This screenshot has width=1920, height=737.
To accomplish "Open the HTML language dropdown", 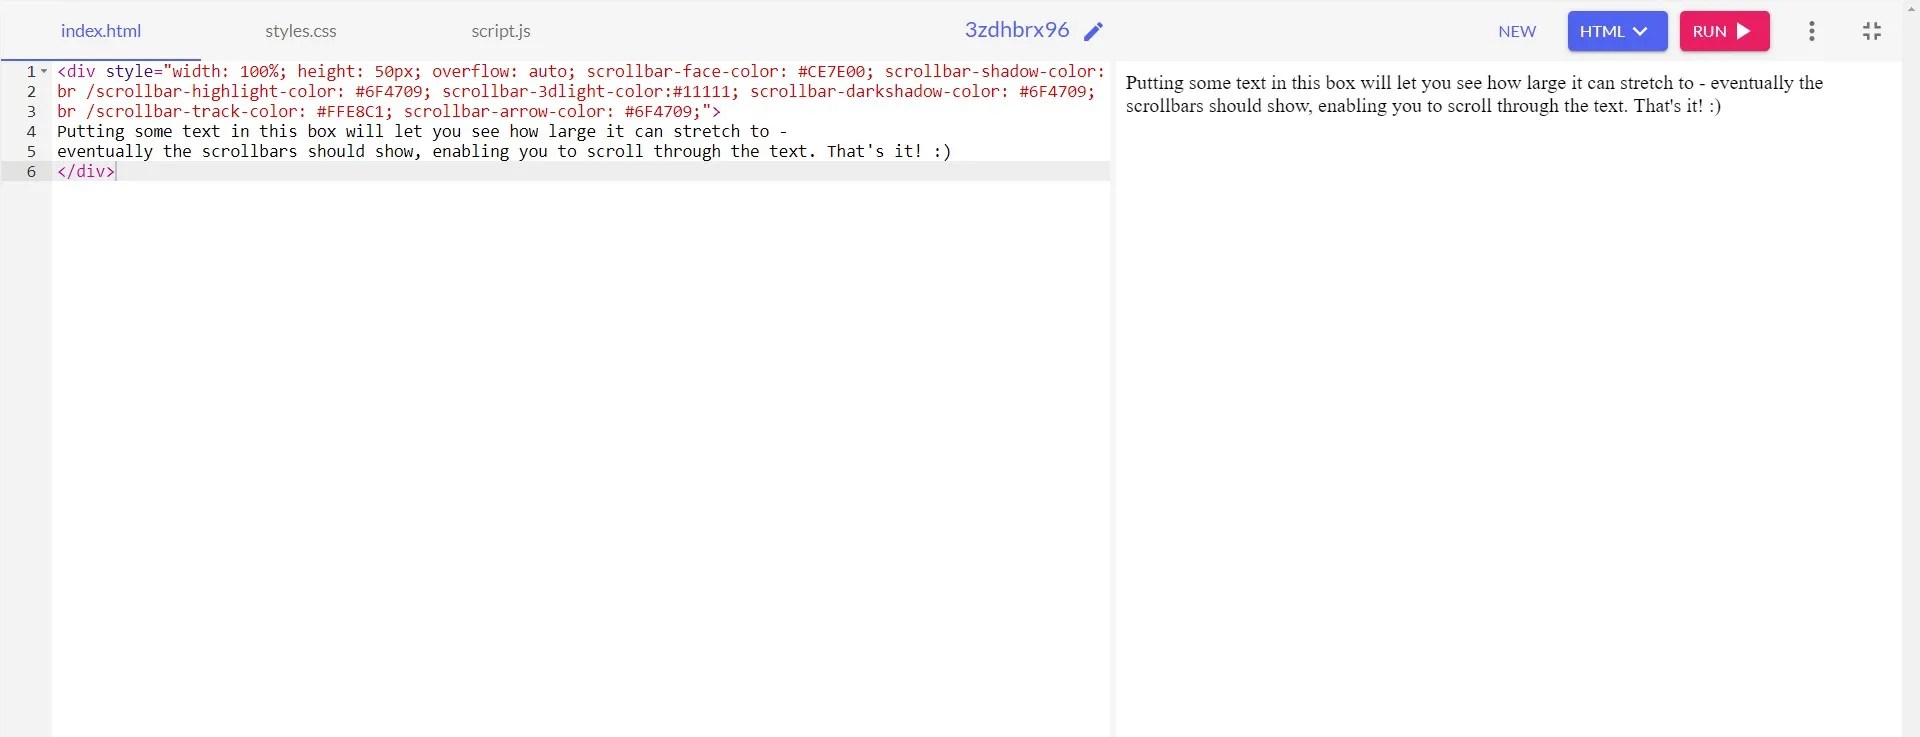I will (1617, 31).
